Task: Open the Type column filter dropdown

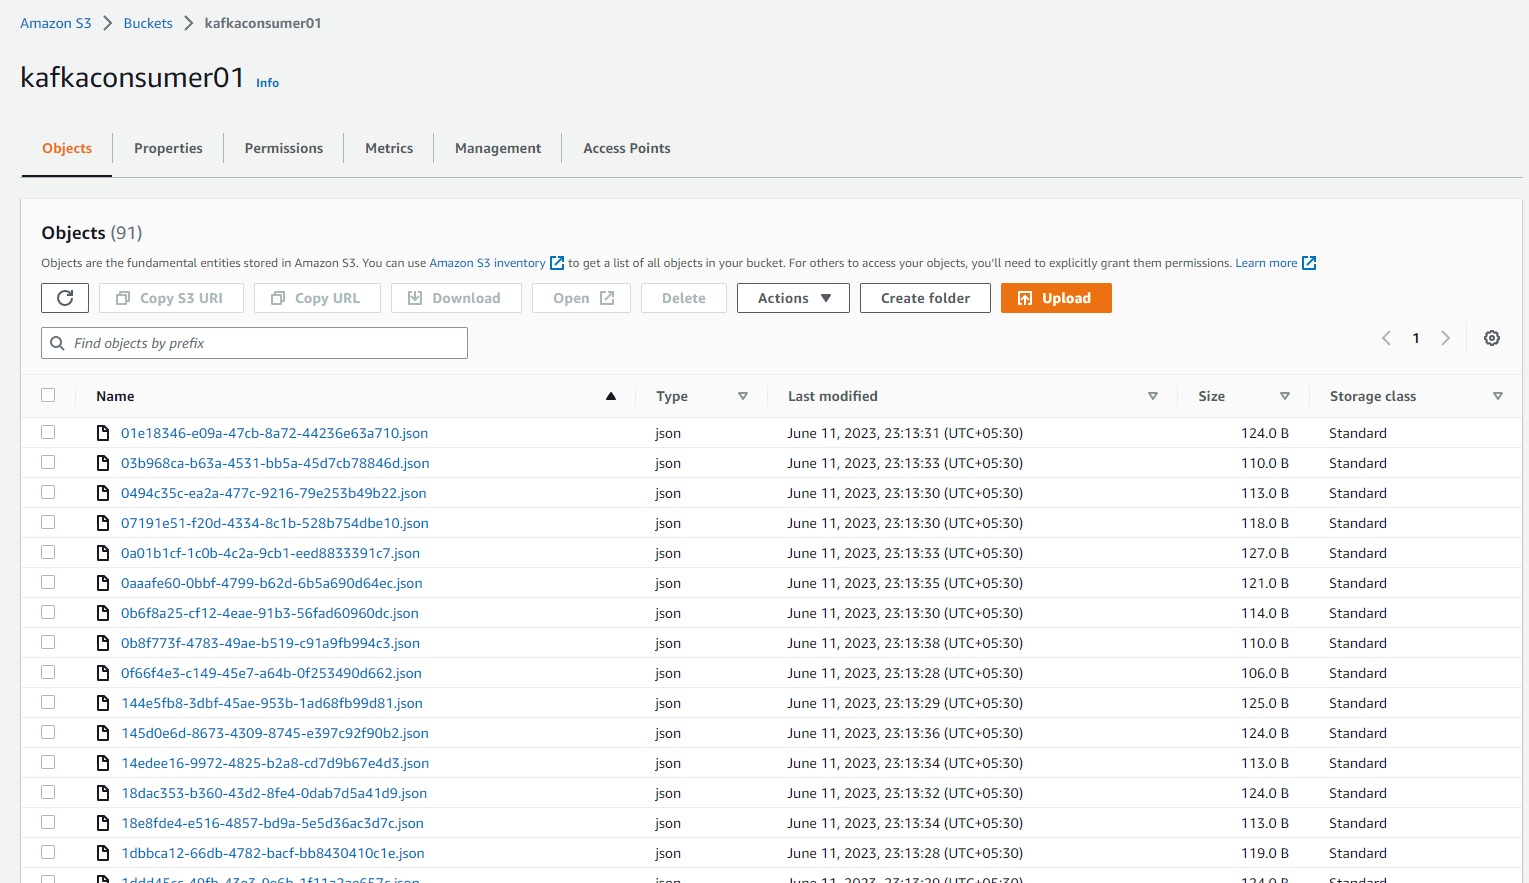Action: pyautogui.click(x=743, y=396)
